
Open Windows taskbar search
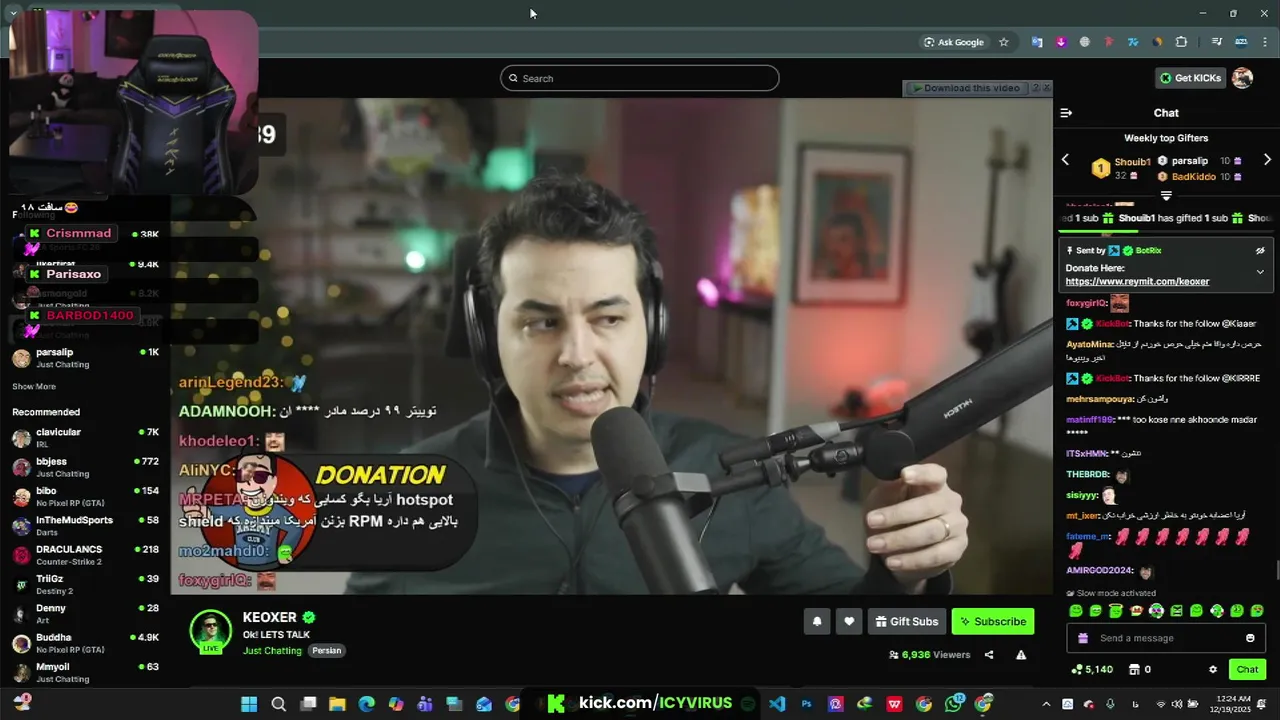[279, 704]
